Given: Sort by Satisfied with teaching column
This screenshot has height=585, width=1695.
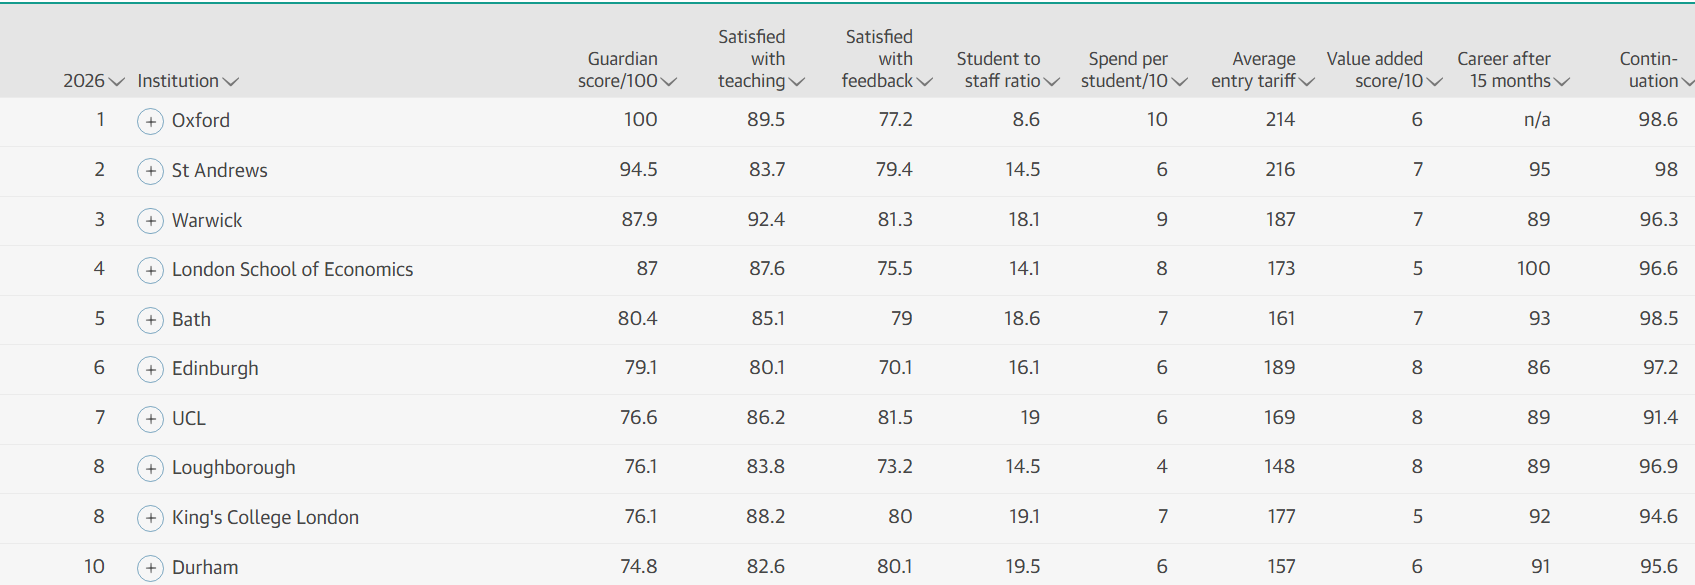Looking at the screenshot, I should click(761, 59).
